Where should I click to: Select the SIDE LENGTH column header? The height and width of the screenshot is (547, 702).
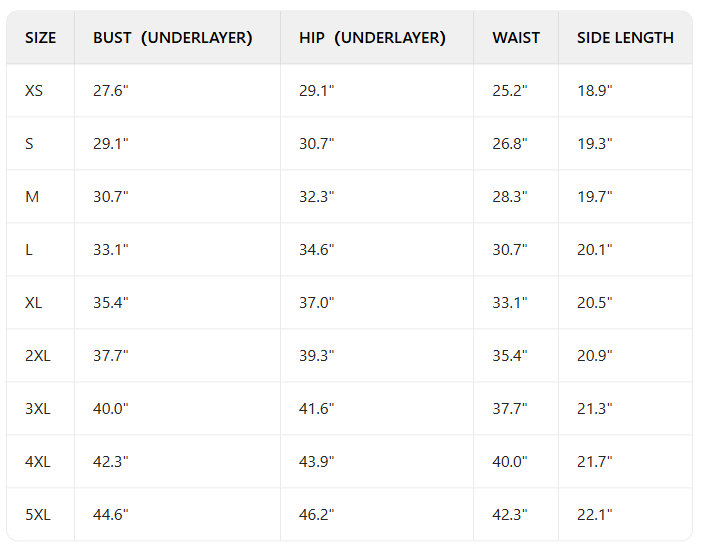[625, 38]
